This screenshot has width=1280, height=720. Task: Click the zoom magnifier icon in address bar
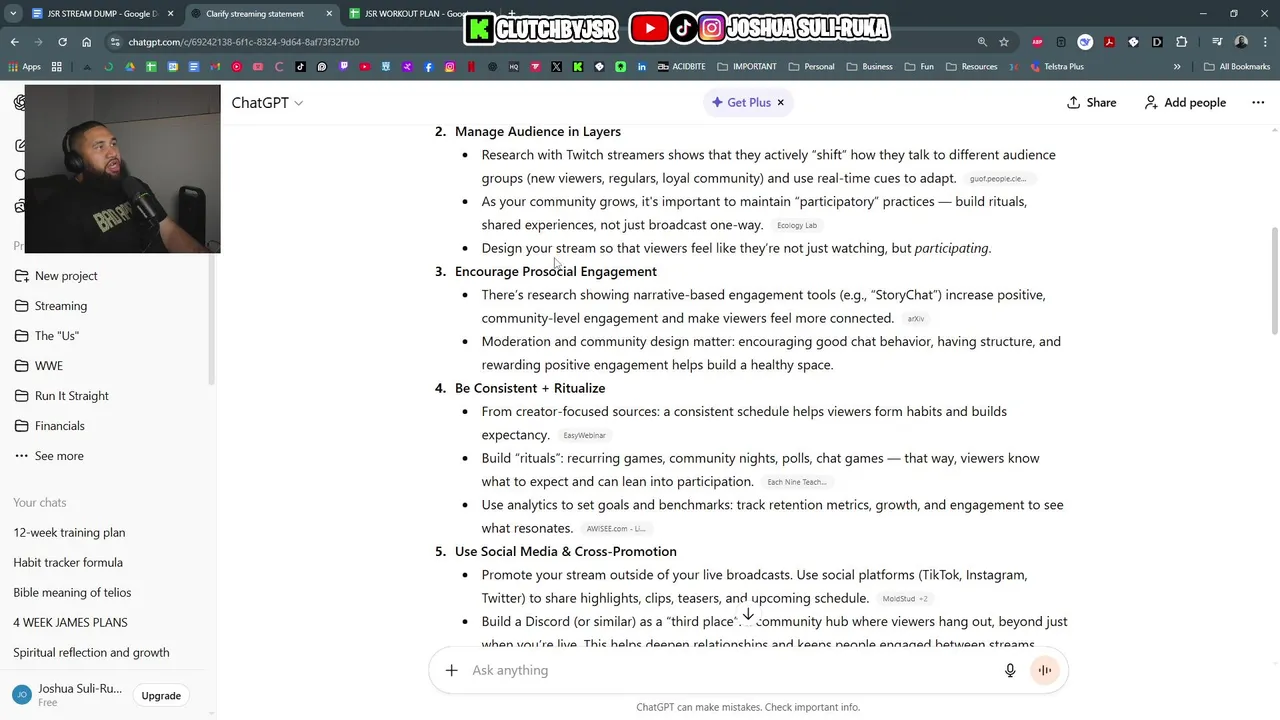(x=982, y=42)
